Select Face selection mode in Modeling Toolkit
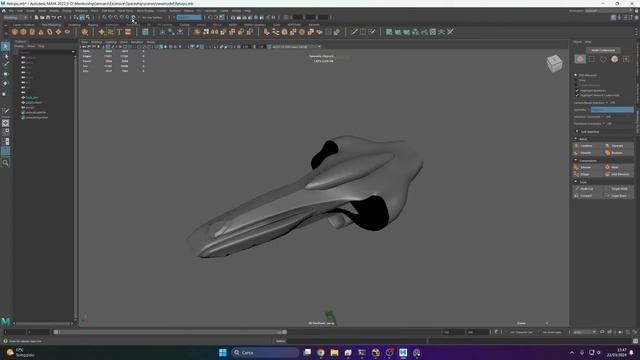This screenshot has height=360, width=640. click(615, 59)
